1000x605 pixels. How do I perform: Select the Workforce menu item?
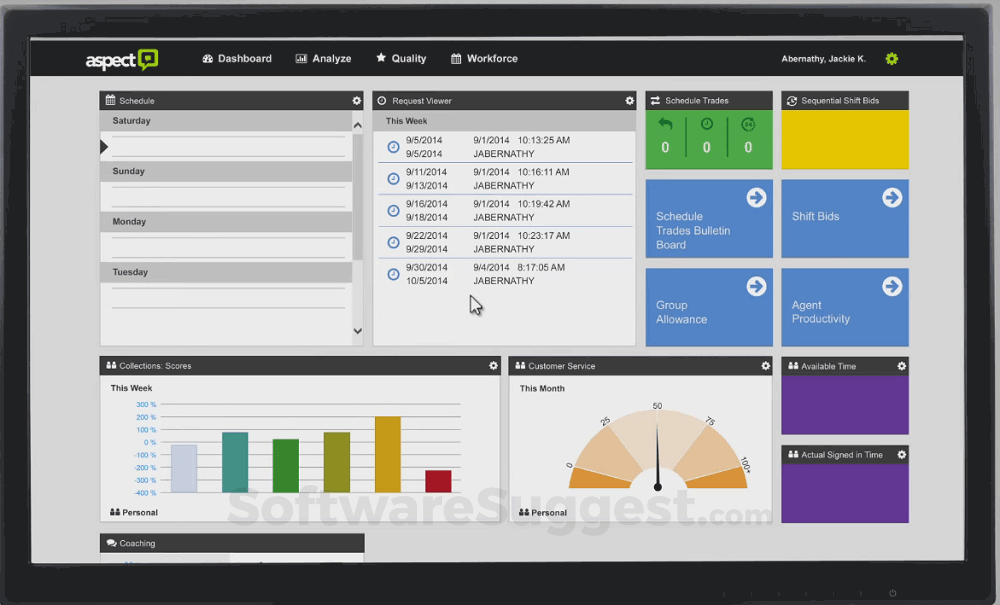484,58
